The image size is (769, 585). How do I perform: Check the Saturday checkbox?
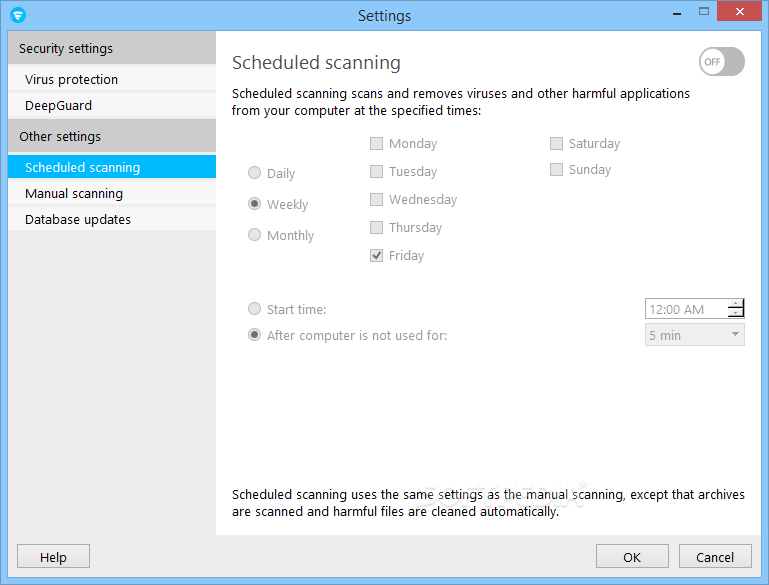556,143
